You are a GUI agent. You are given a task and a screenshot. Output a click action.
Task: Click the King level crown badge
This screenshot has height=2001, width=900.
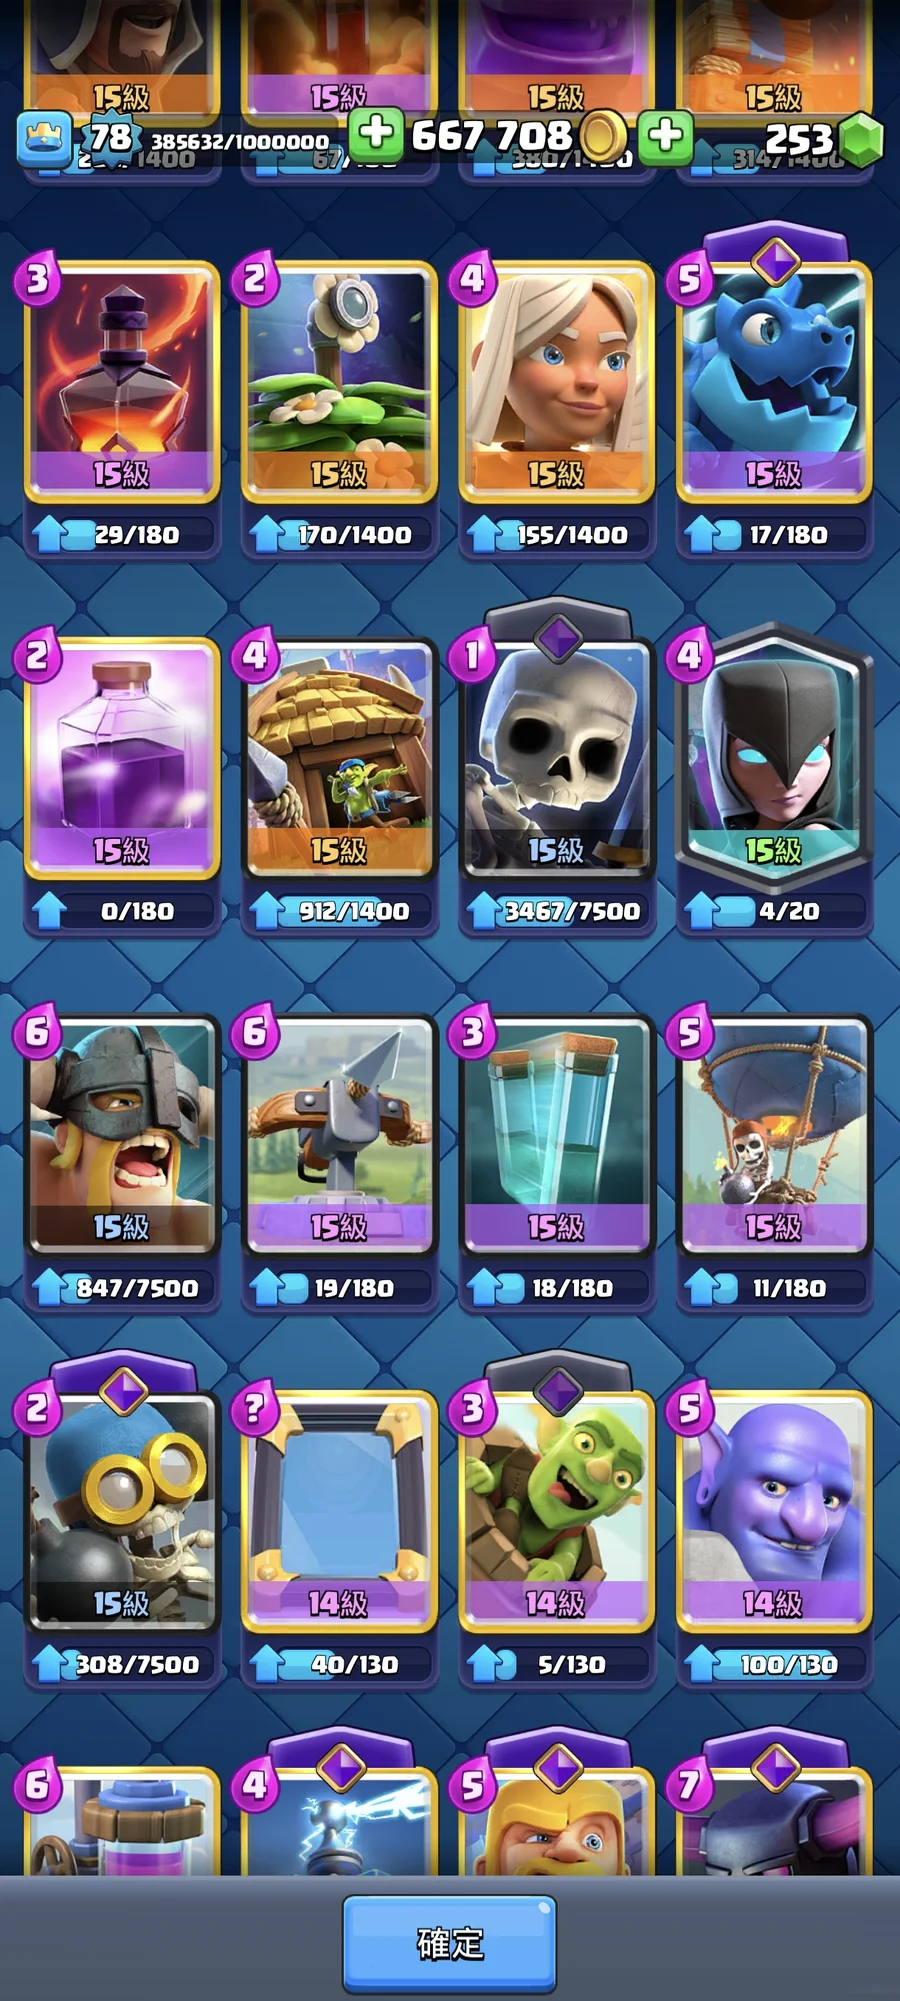pos(44,138)
